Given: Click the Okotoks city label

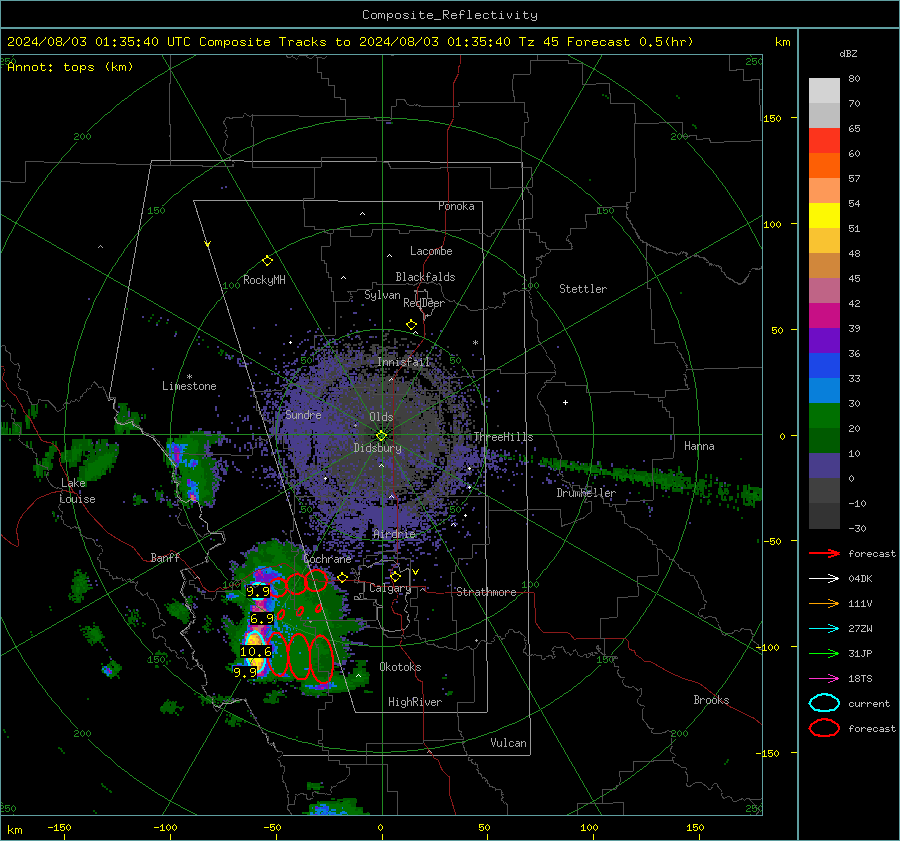Looking at the screenshot, I should (400, 667).
